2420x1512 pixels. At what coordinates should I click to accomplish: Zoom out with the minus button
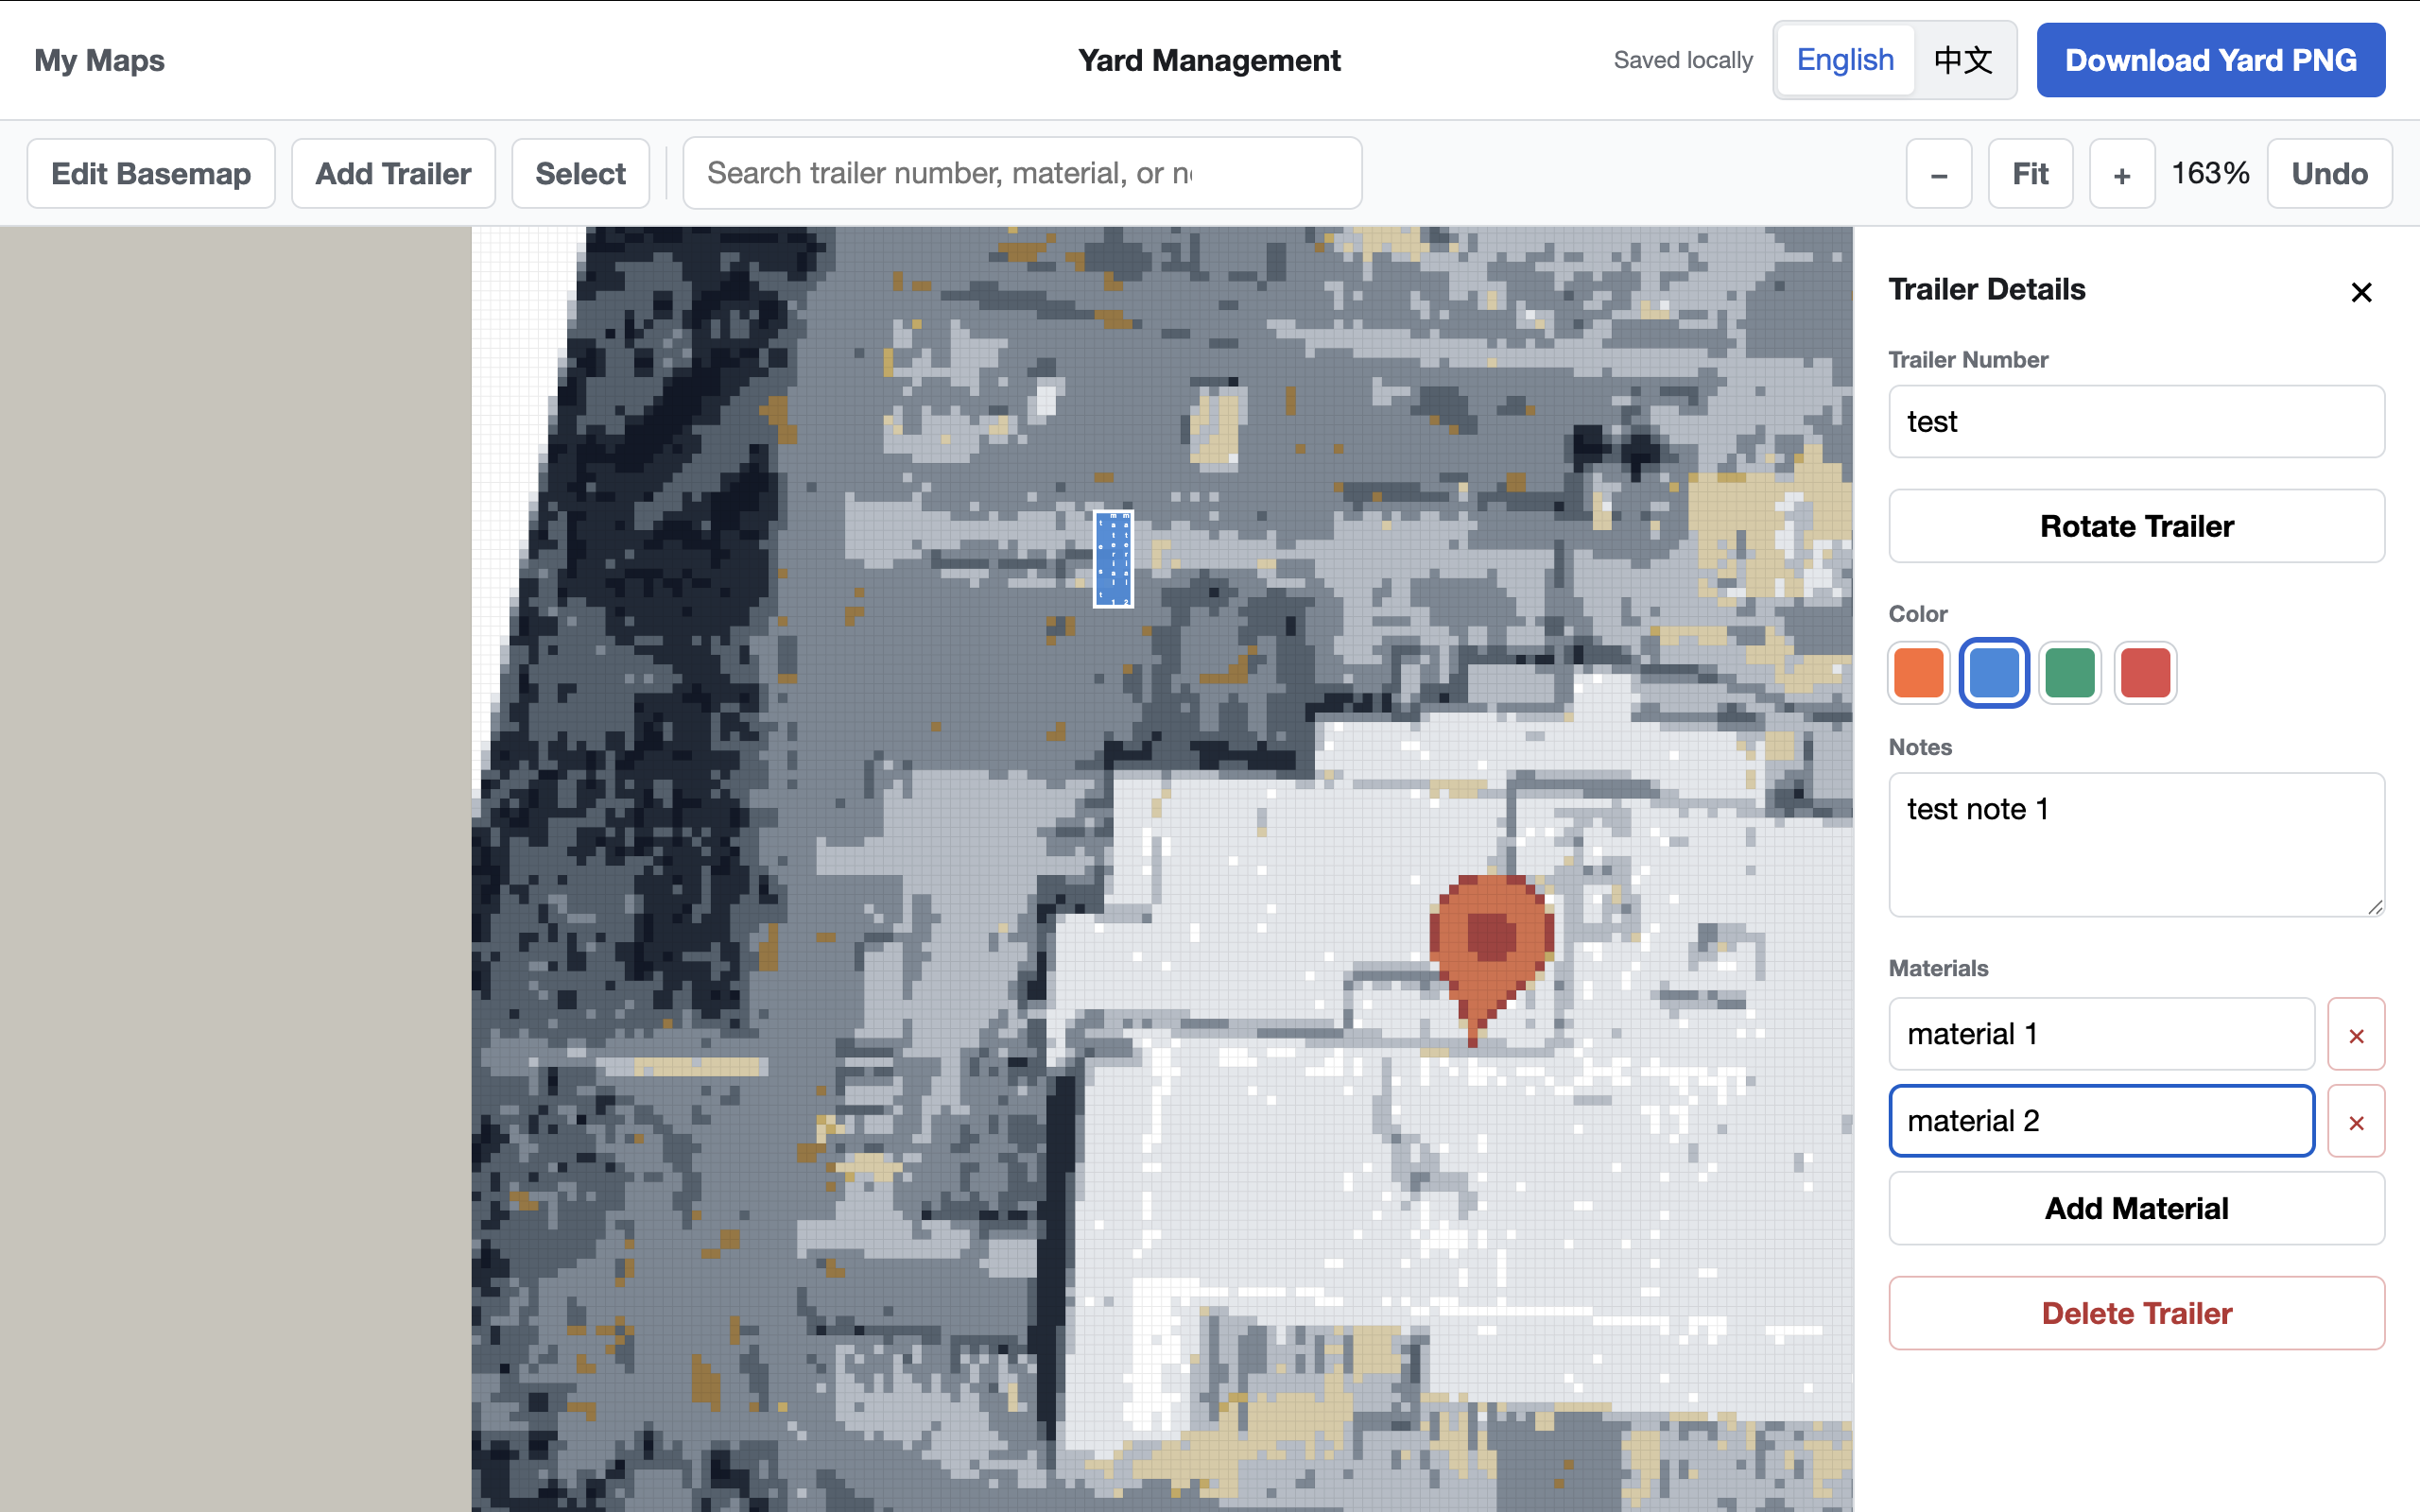(x=1938, y=174)
